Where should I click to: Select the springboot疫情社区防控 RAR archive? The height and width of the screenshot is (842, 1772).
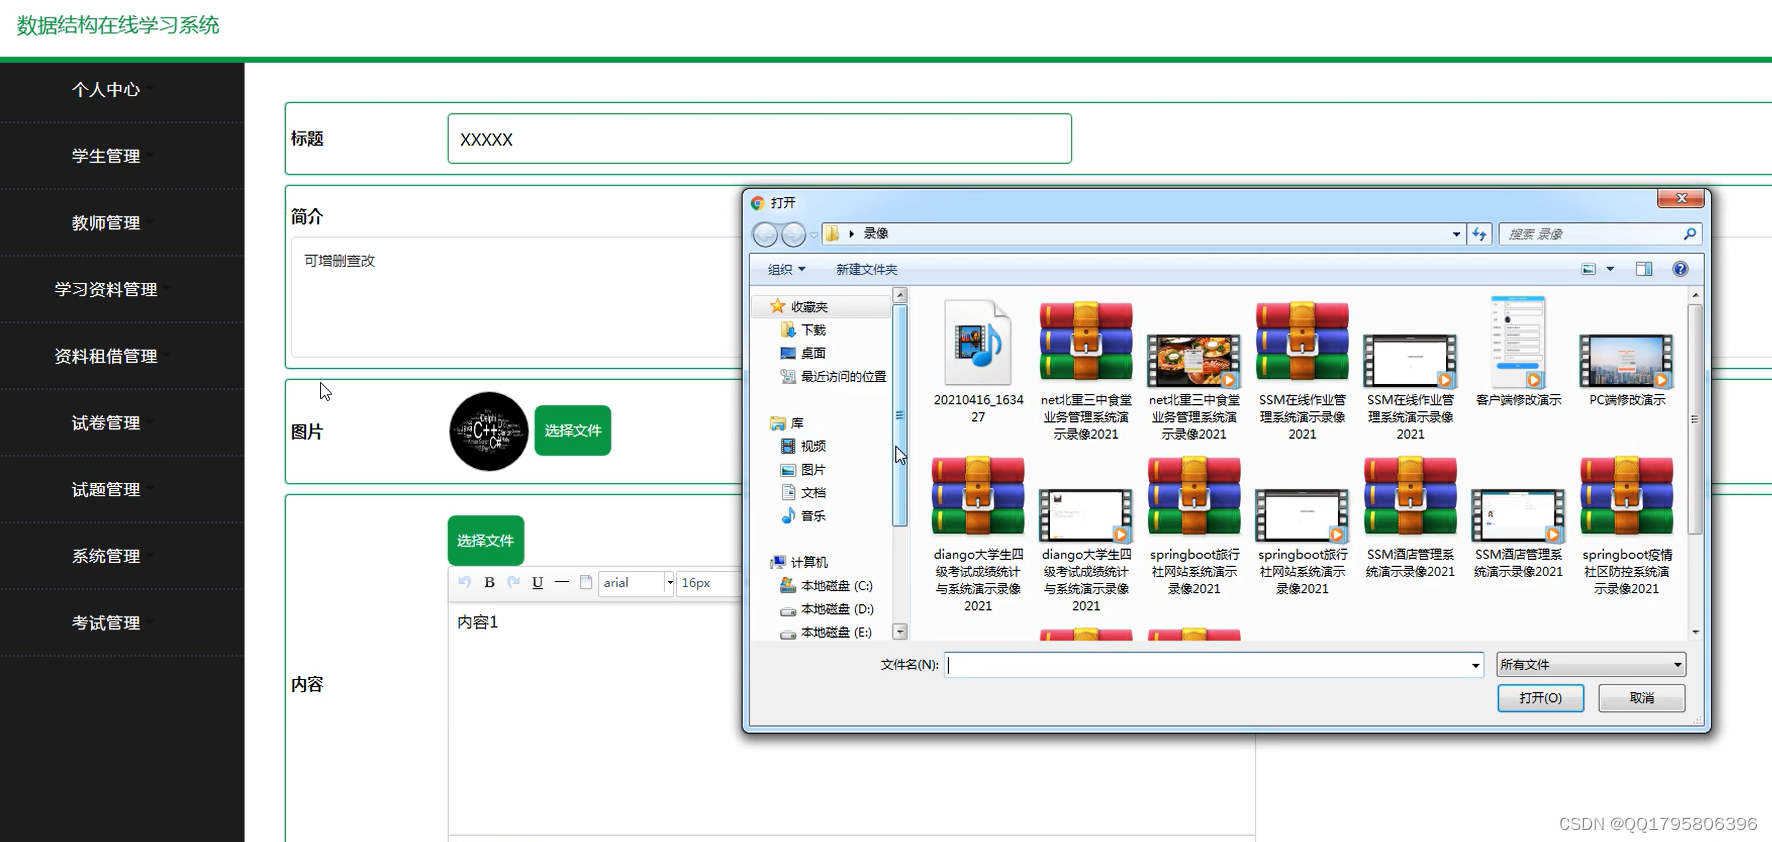tap(1626, 525)
